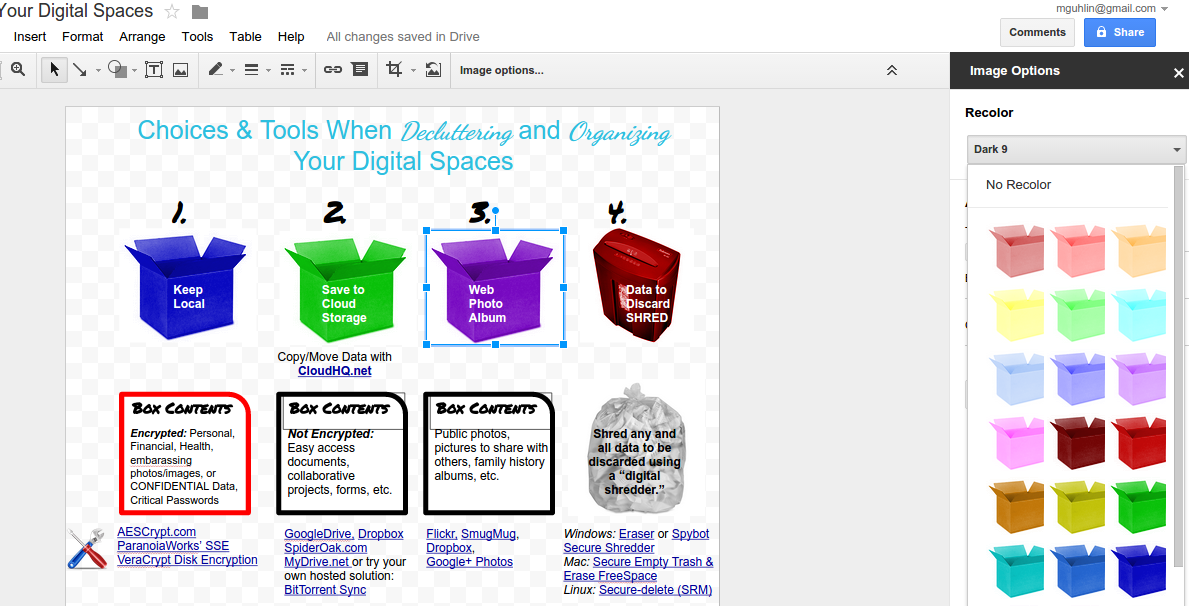The width and height of the screenshot is (1189, 606).
Task: Select the crop image tool
Action: (394, 70)
